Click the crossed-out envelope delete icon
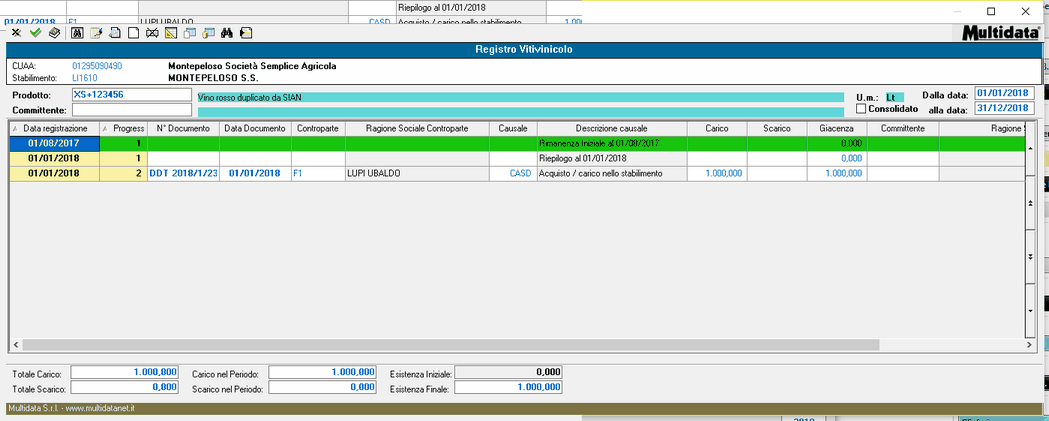The width and height of the screenshot is (1049, 421). (152, 33)
